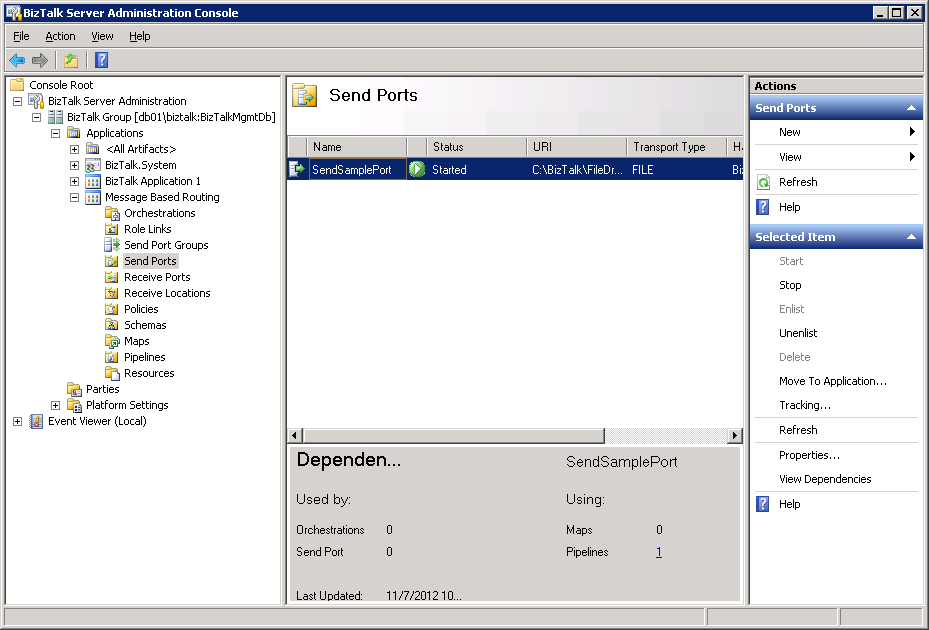Collapse the Message Based Routing node
The width and height of the screenshot is (929, 630).
75,197
